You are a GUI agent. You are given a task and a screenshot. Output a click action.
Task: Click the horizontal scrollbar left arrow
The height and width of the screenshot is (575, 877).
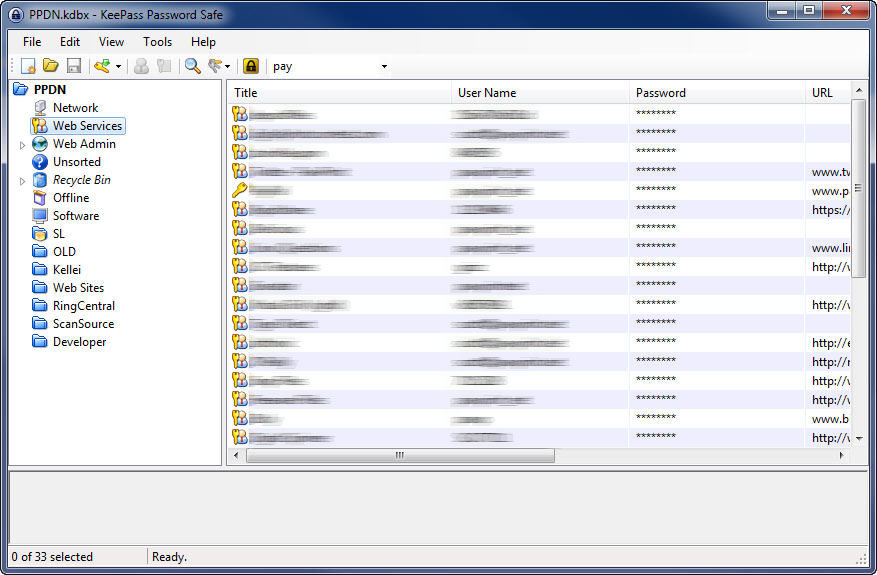tap(236, 455)
